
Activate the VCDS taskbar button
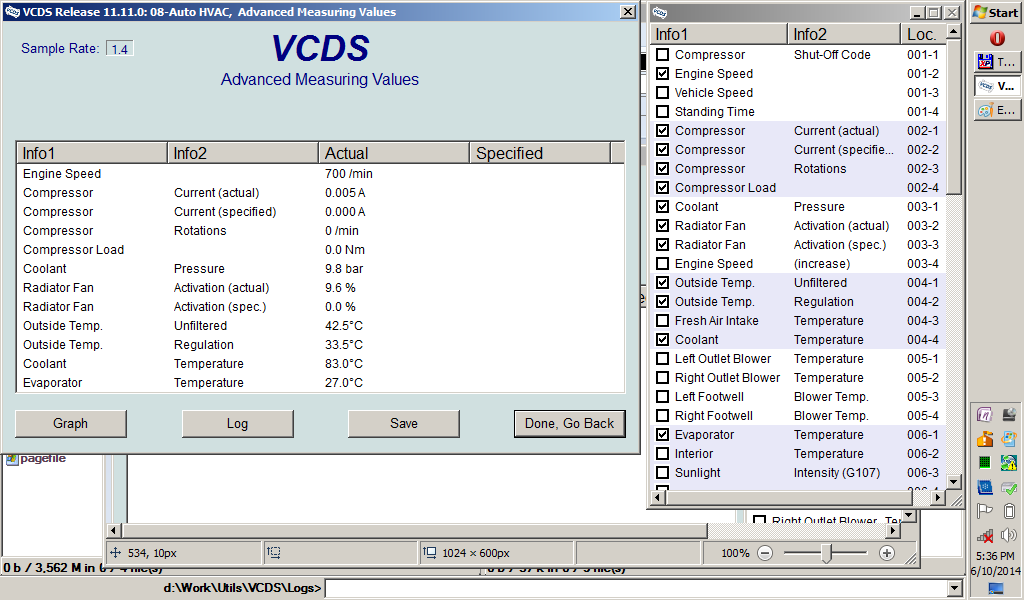[x=996, y=86]
